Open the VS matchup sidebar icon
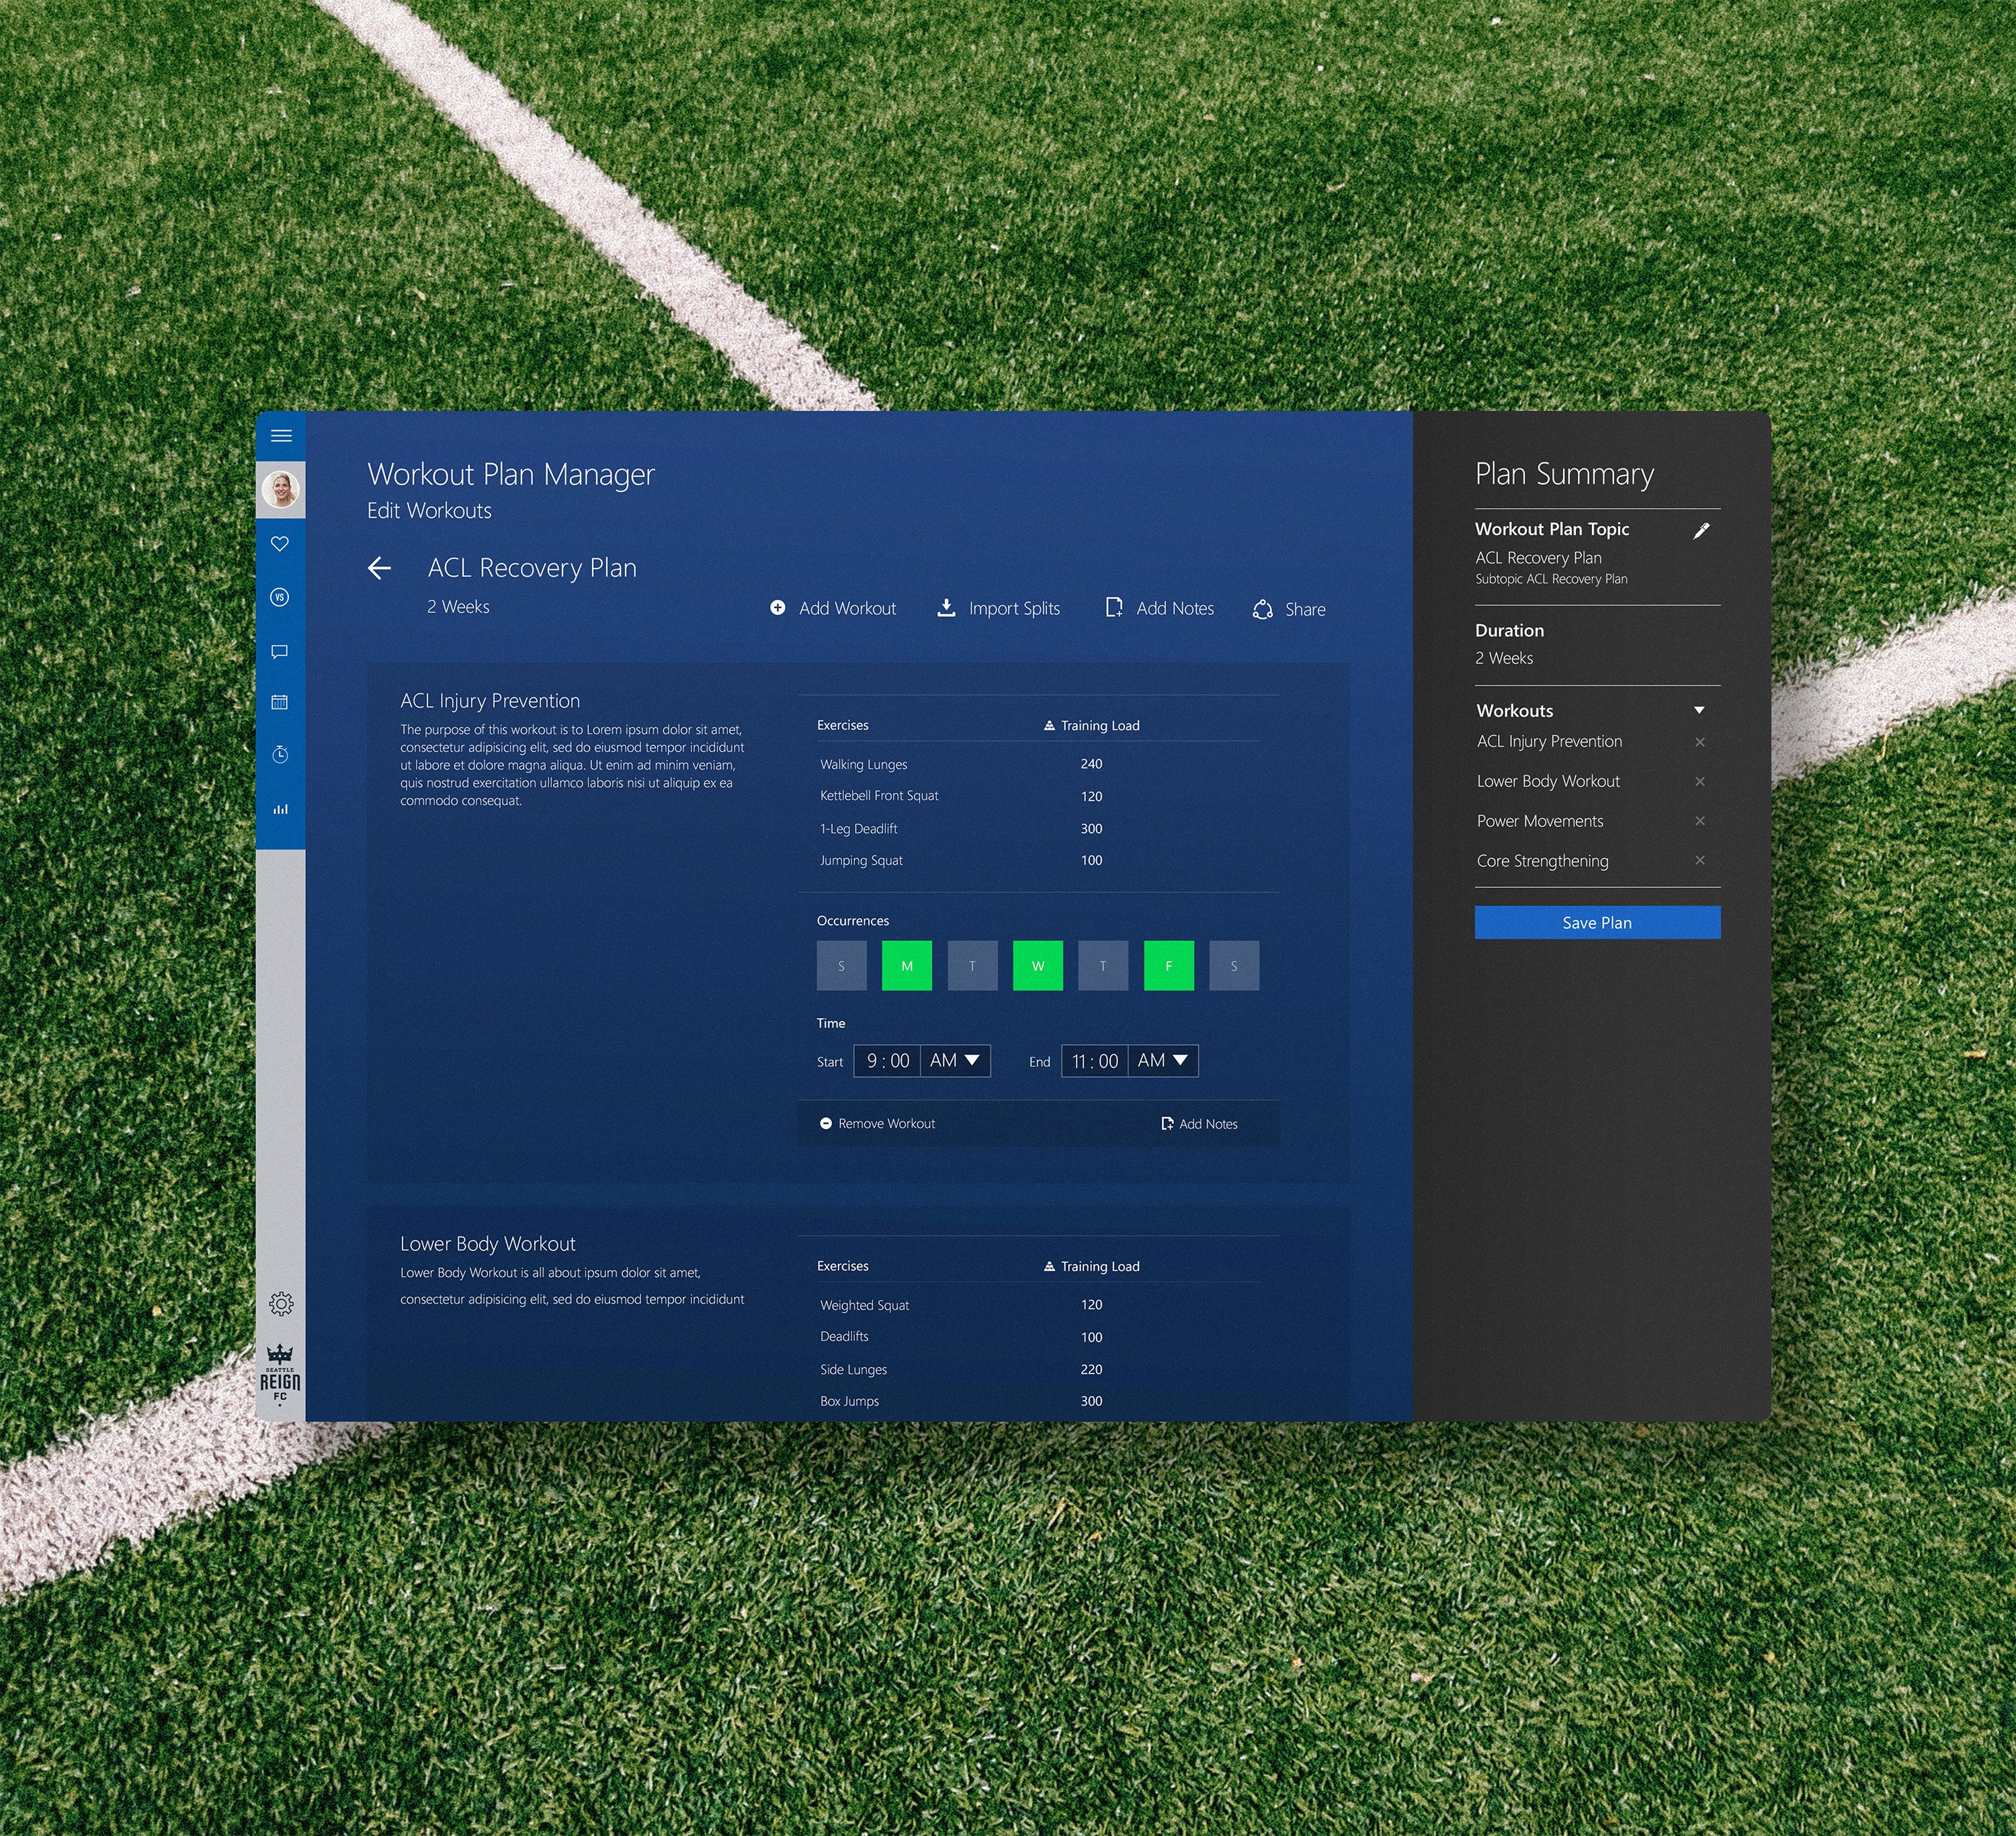 coord(280,597)
